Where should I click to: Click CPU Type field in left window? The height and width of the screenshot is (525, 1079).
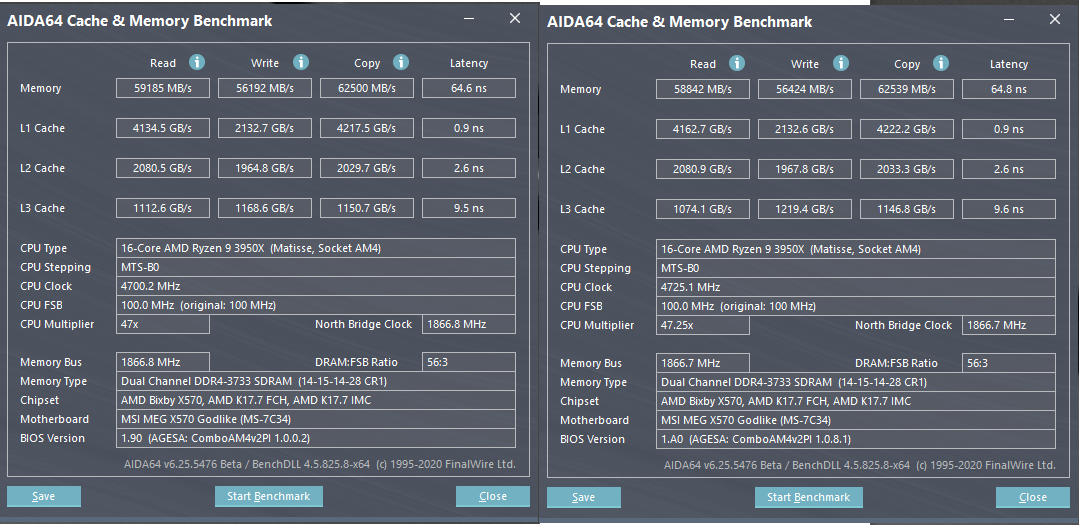316,248
